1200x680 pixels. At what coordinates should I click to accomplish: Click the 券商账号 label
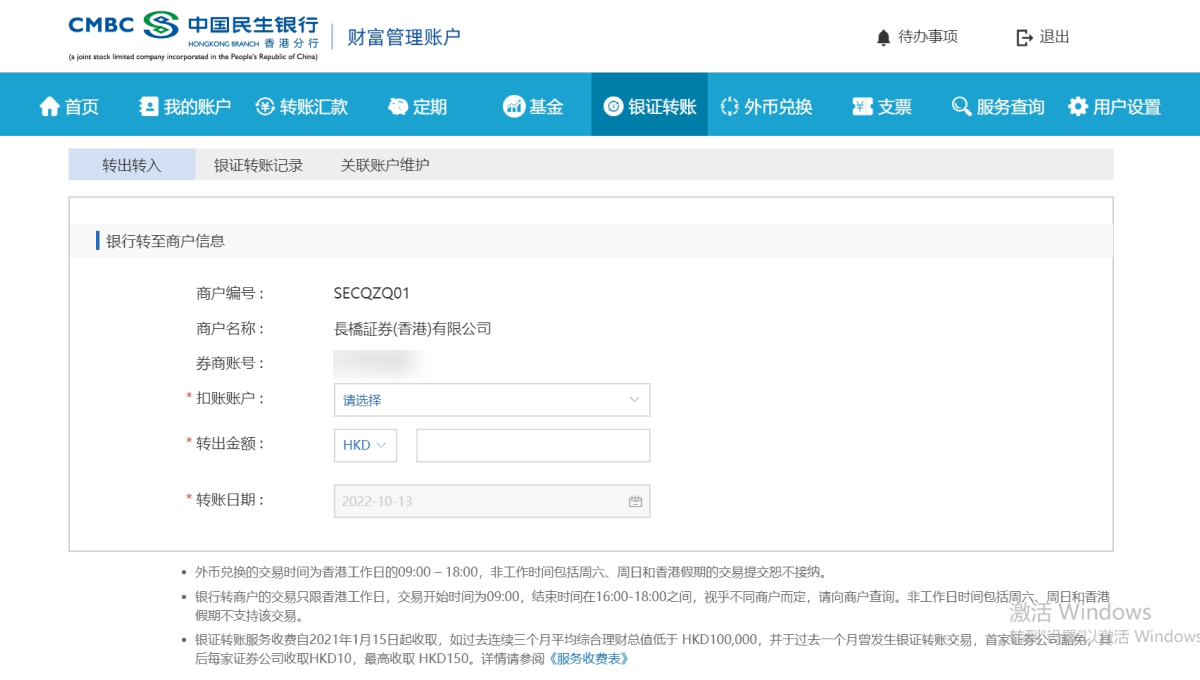click(x=230, y=364)
